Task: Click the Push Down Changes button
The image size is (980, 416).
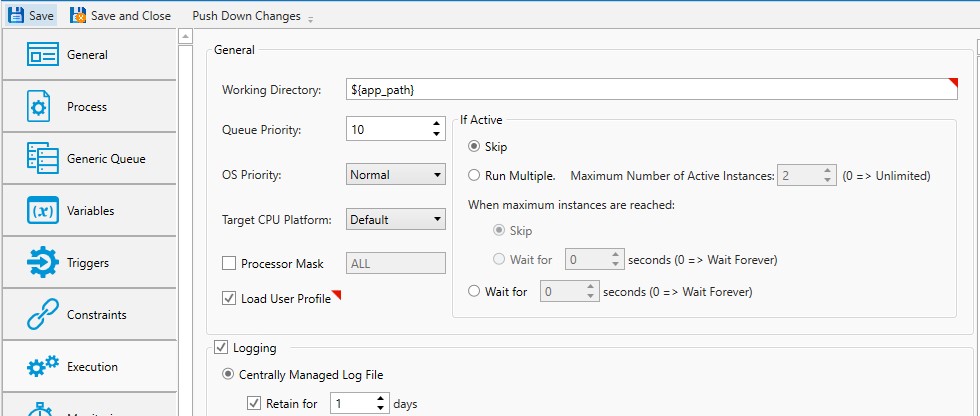Action: [x=246, y=16]
